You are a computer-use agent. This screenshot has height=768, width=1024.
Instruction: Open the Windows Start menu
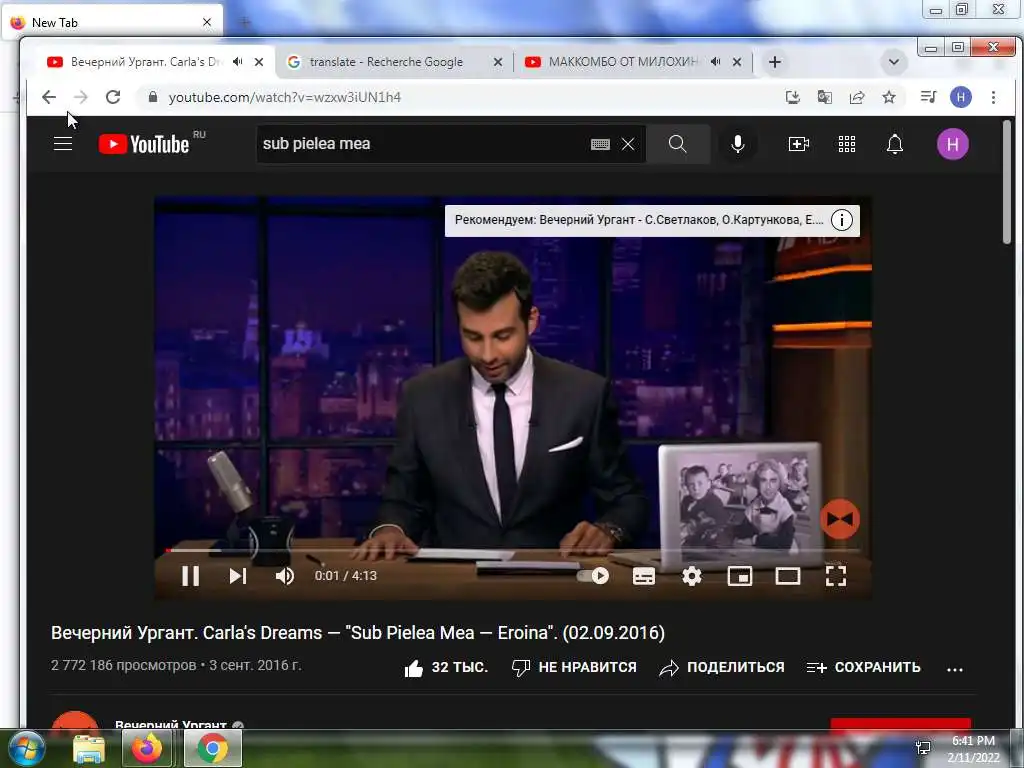(25, 748)
